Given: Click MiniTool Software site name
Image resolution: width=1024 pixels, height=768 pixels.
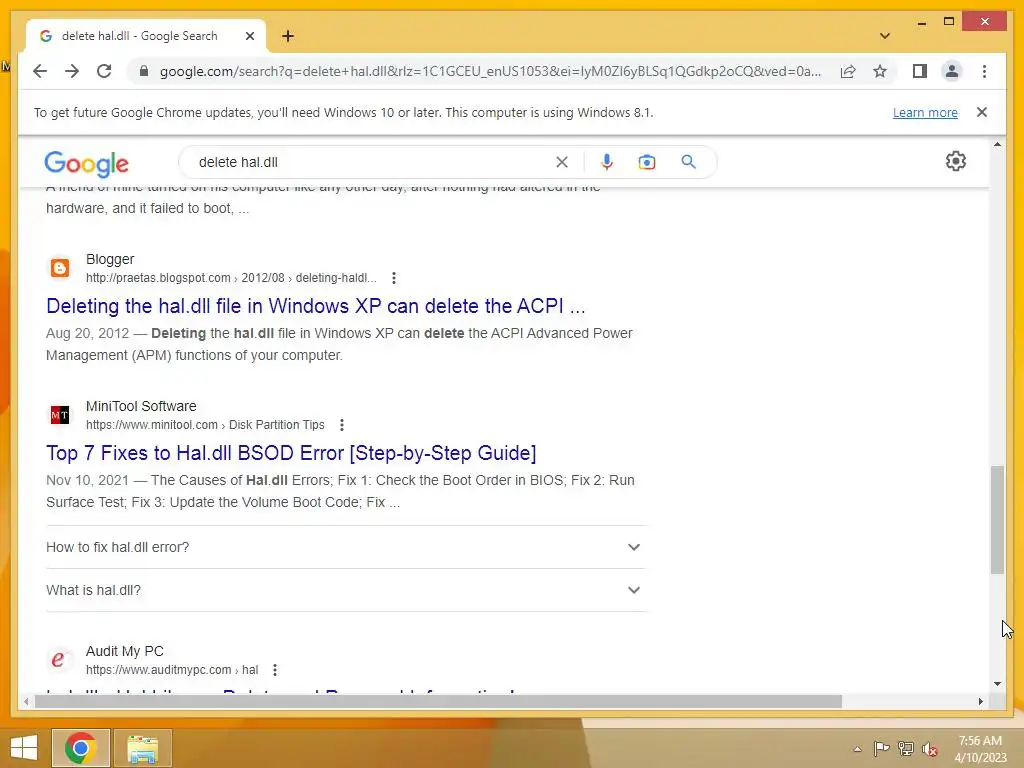Looking at the screenshot, I should [x=140, y=406].
